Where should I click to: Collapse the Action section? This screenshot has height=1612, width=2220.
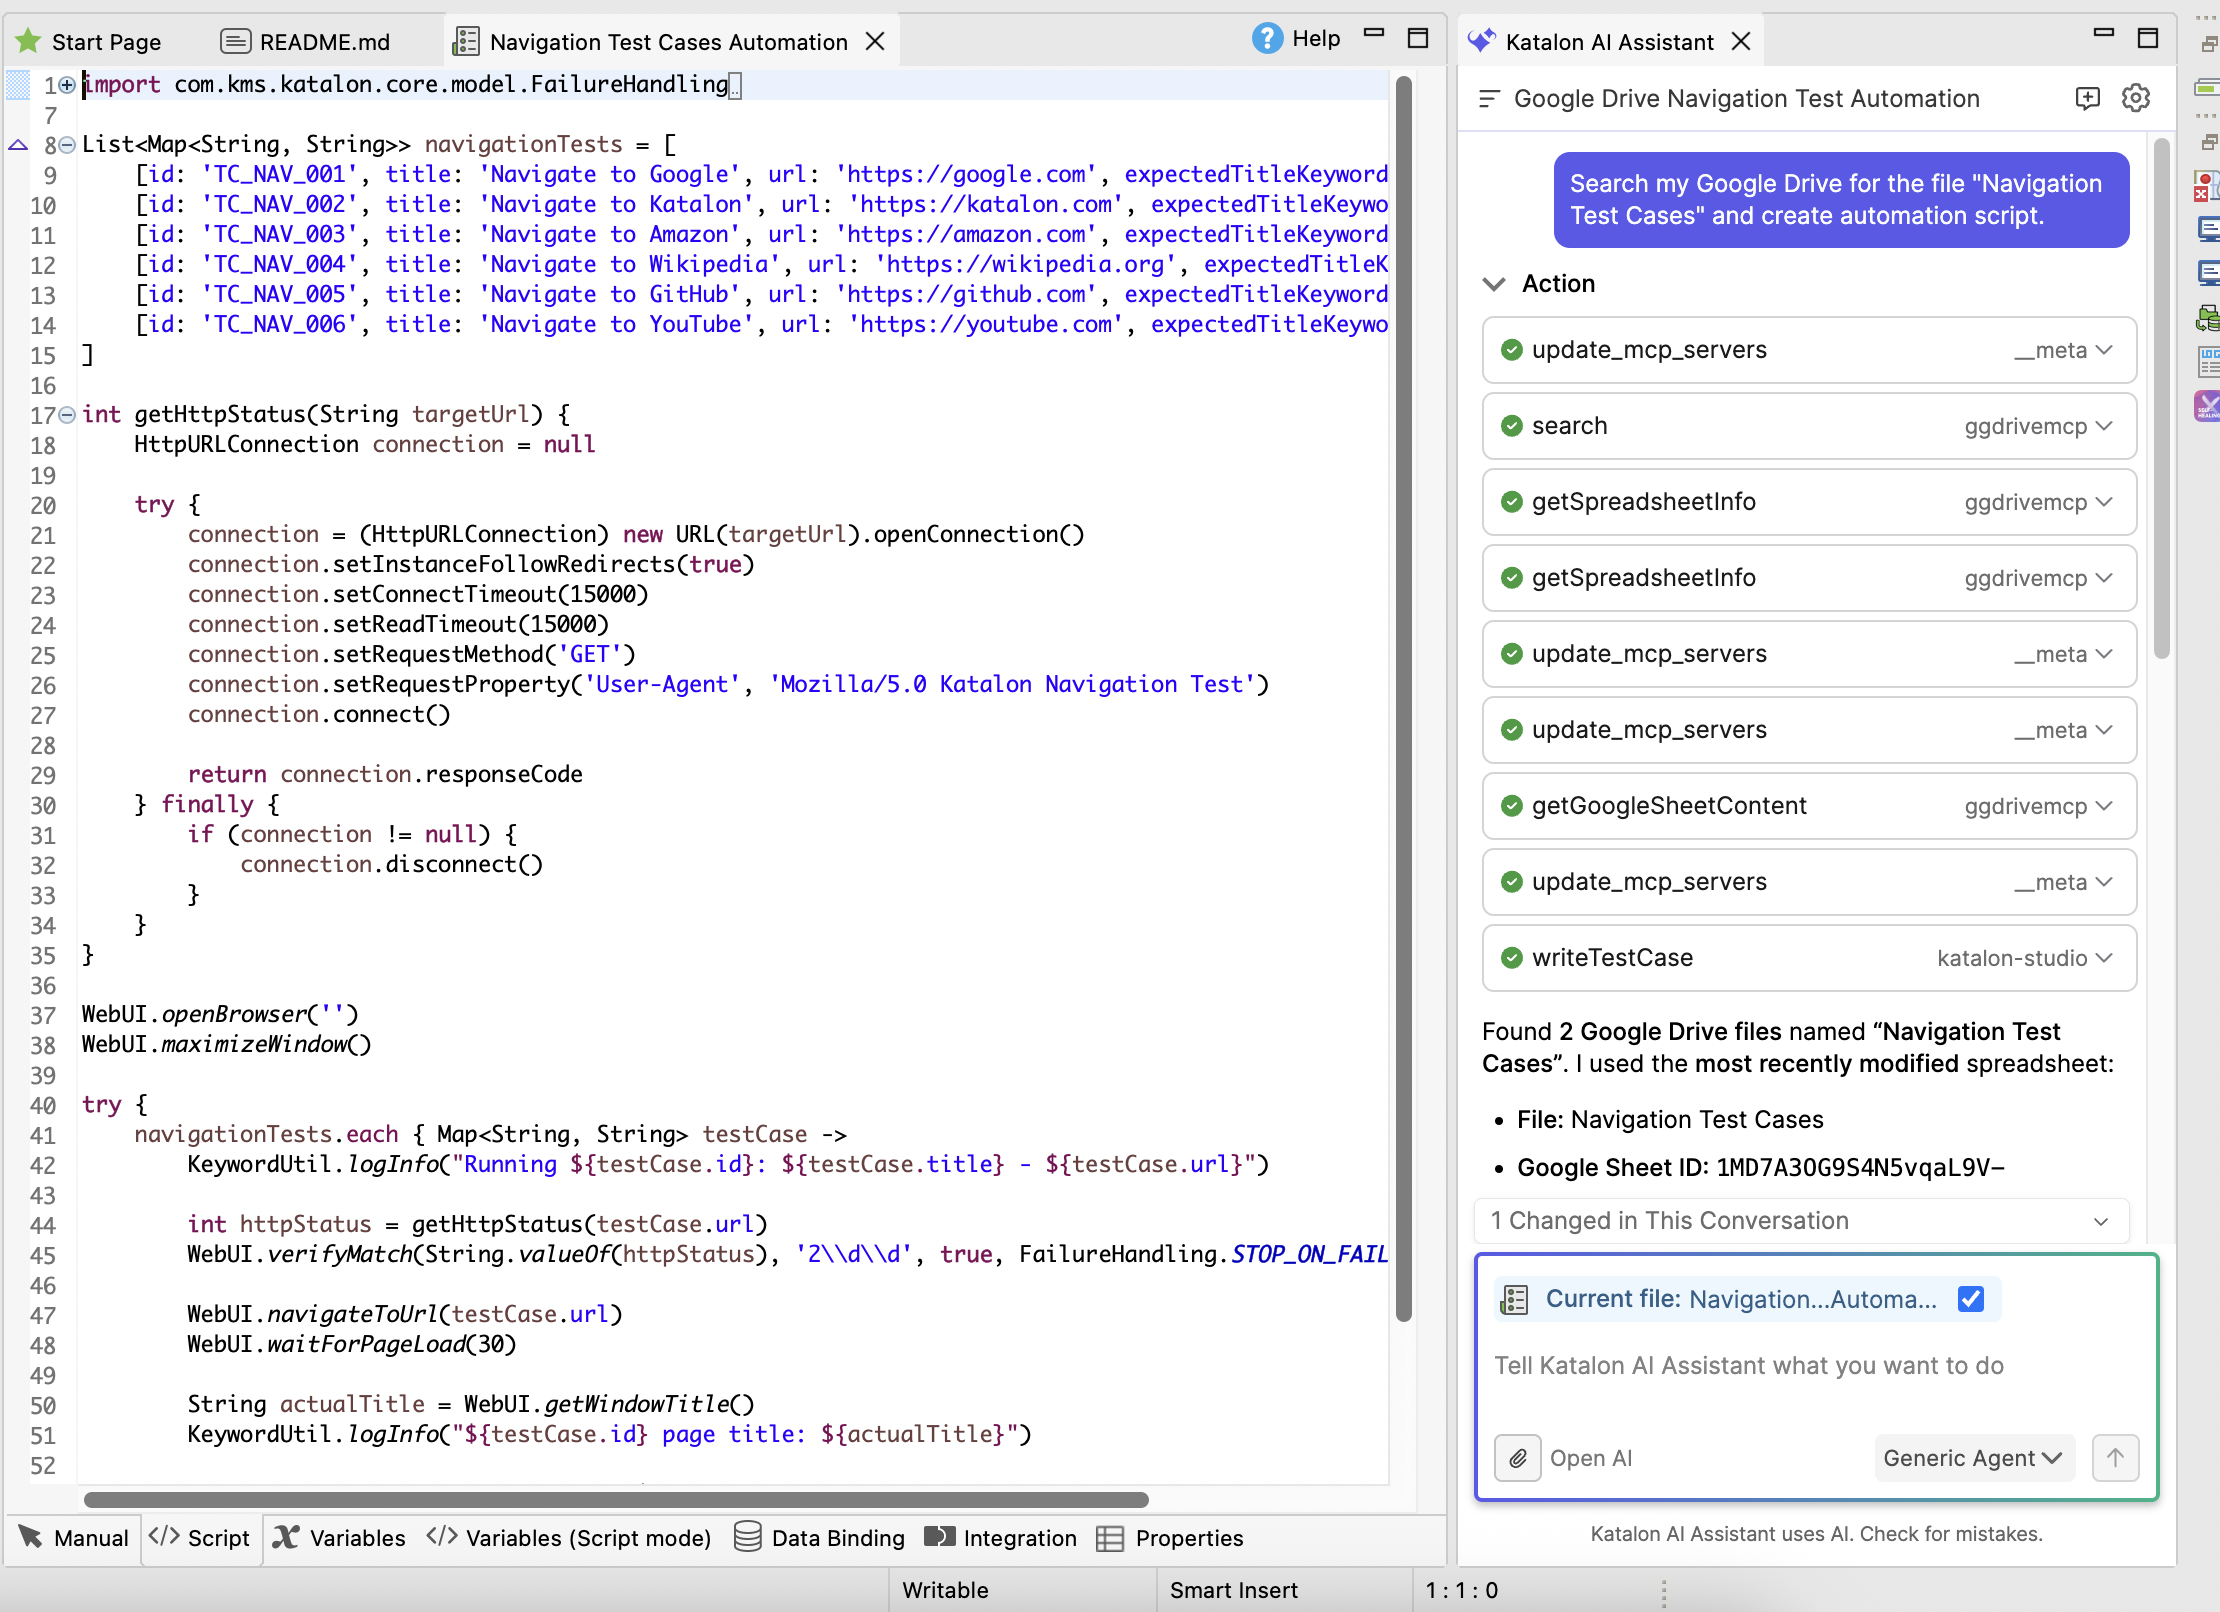[x=1493, y=284]
